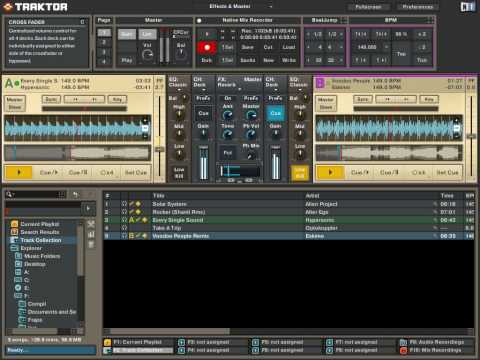The height and width of the screenshot is (360, 480).
Task: Open the E: disc drive icon
Action: tap(18, 288)
